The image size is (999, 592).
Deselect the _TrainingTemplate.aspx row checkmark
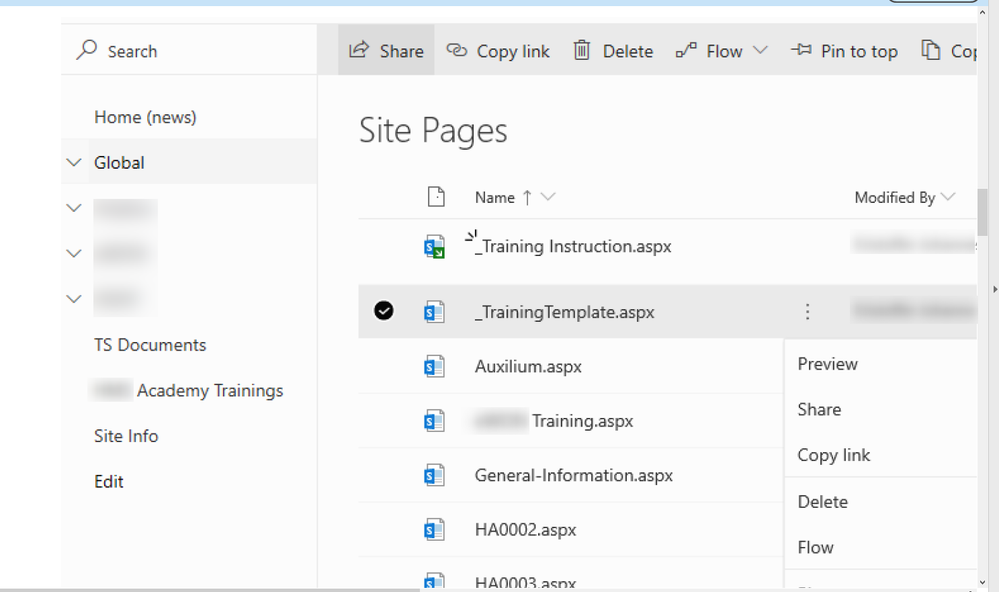pos(383,311)
